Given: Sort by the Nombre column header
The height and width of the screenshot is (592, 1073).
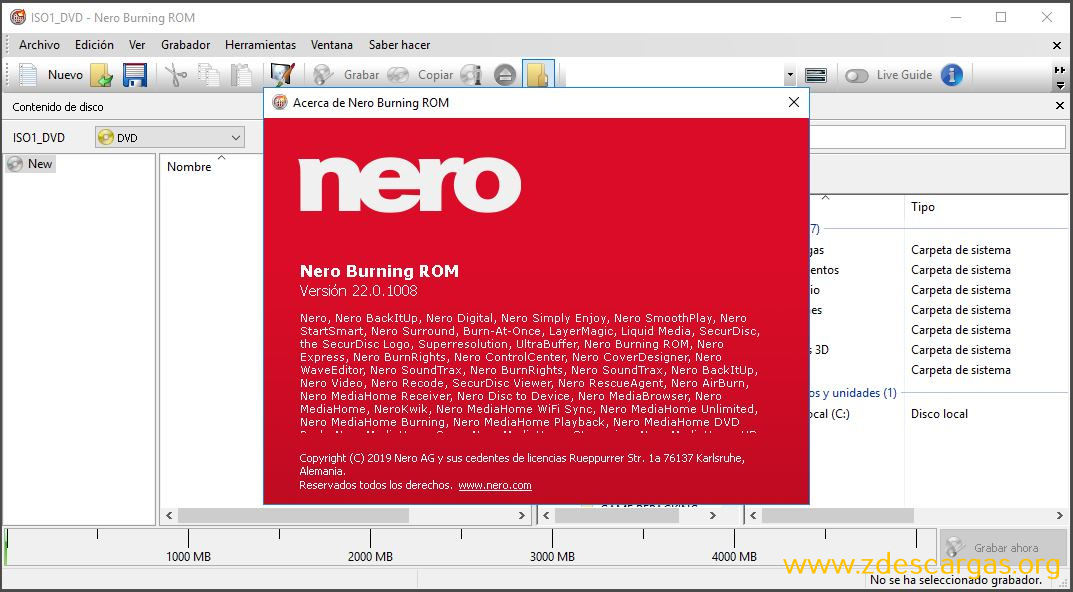Looking at the screenshot, I should (x=189, y=166).
